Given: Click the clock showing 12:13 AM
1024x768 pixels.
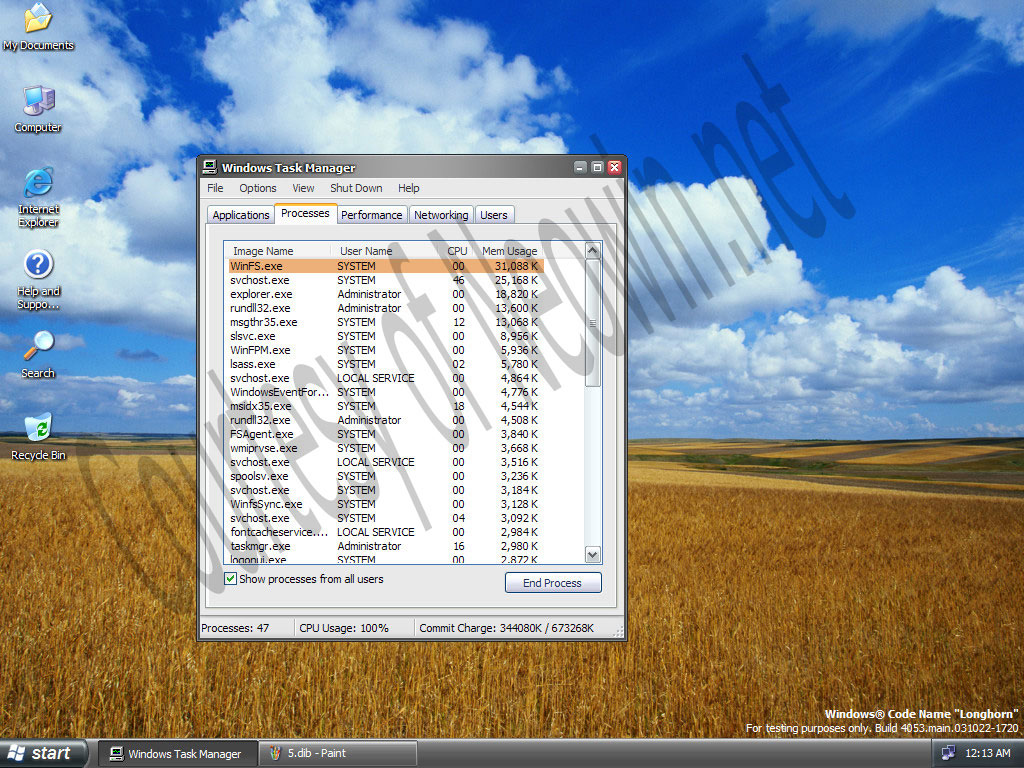Looking at the screenshot, I should click(987, 753).
